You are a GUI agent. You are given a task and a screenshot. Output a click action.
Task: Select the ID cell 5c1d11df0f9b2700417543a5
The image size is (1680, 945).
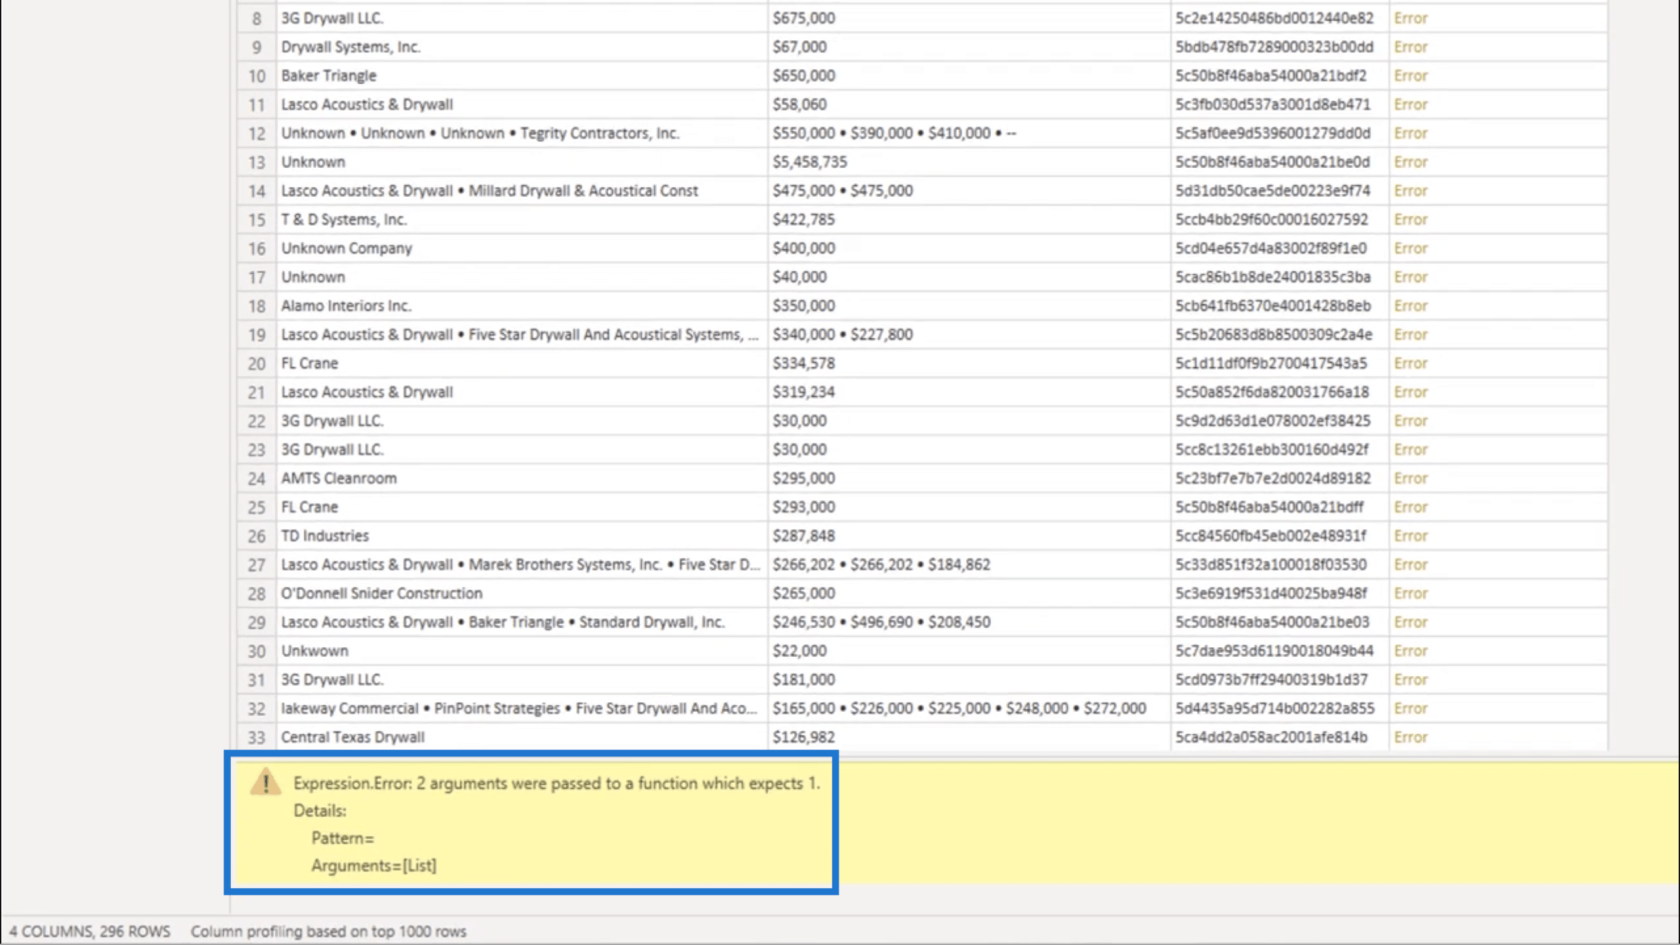point(1280,363)
